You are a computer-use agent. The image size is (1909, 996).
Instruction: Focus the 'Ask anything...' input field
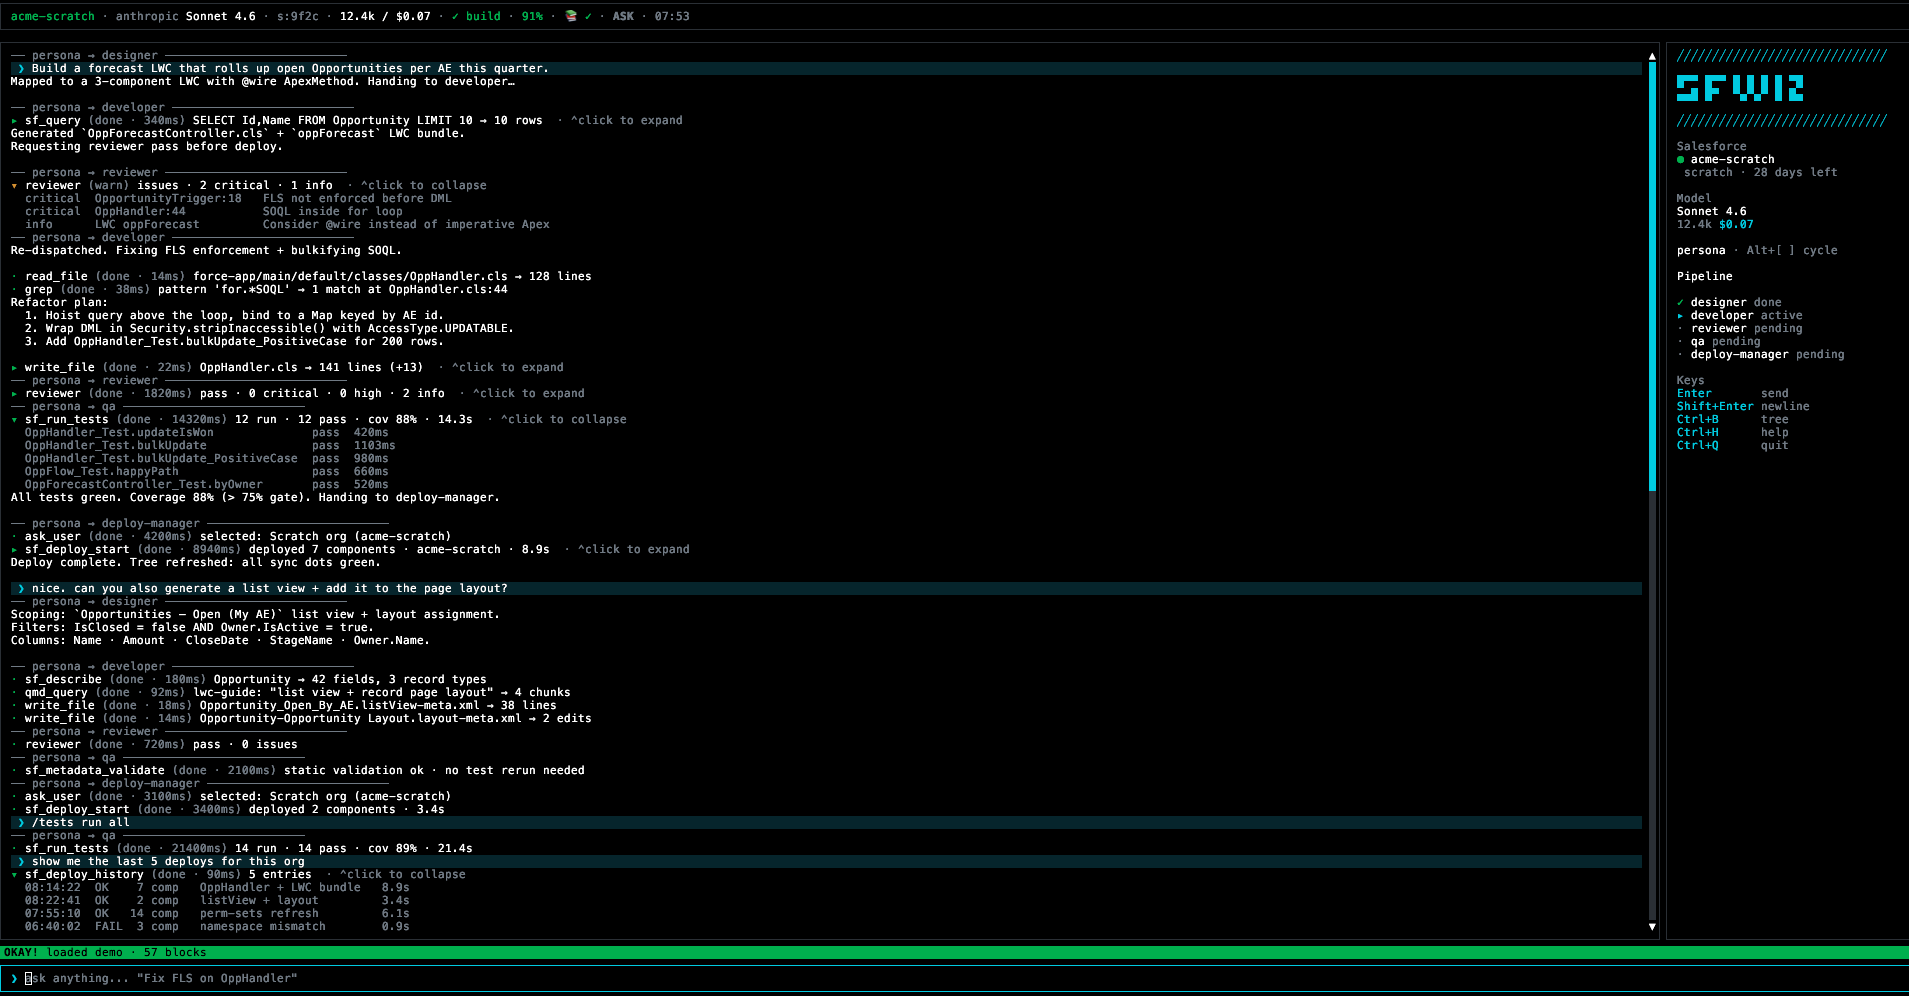[x=954, y=978]
